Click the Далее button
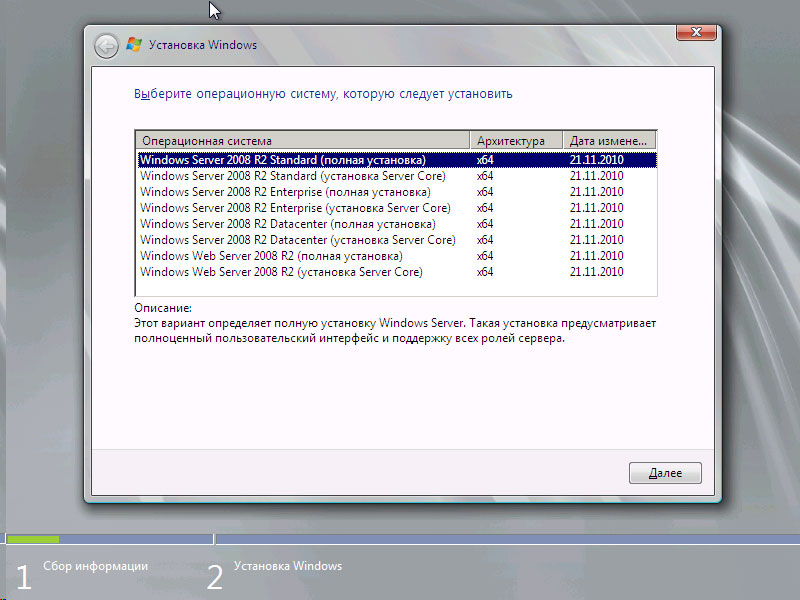The height and width of the screenshot is (600, 800). click(665, 473)
